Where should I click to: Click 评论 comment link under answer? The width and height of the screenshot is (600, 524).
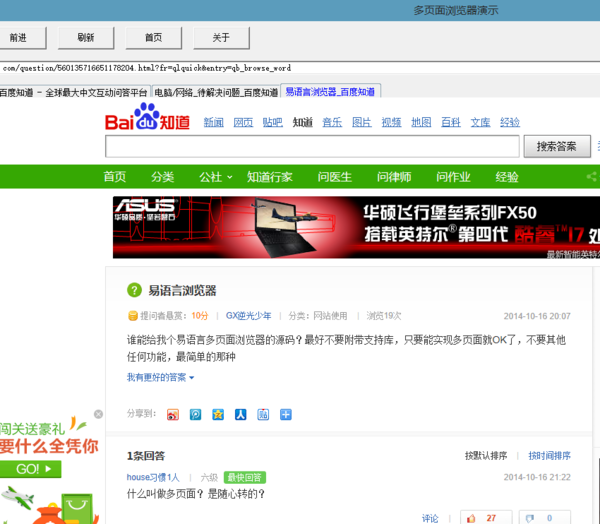click(x=430, y=518)
